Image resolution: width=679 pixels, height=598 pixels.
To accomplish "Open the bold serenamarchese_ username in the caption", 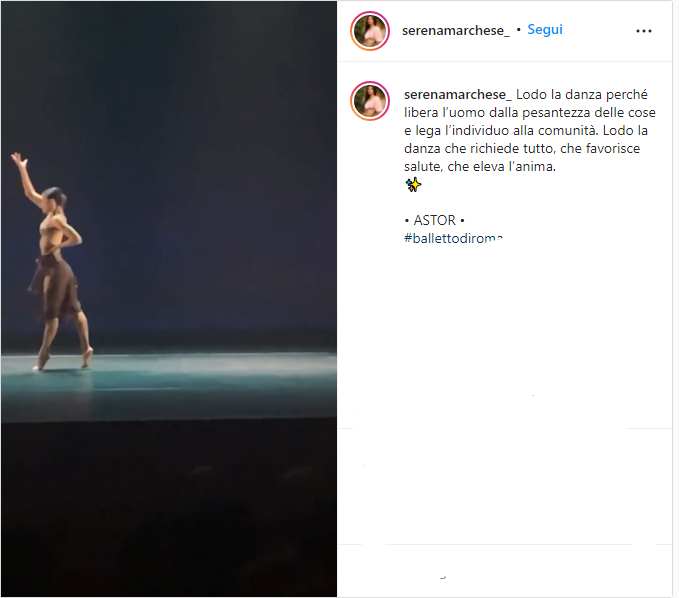I will [458, 94].
